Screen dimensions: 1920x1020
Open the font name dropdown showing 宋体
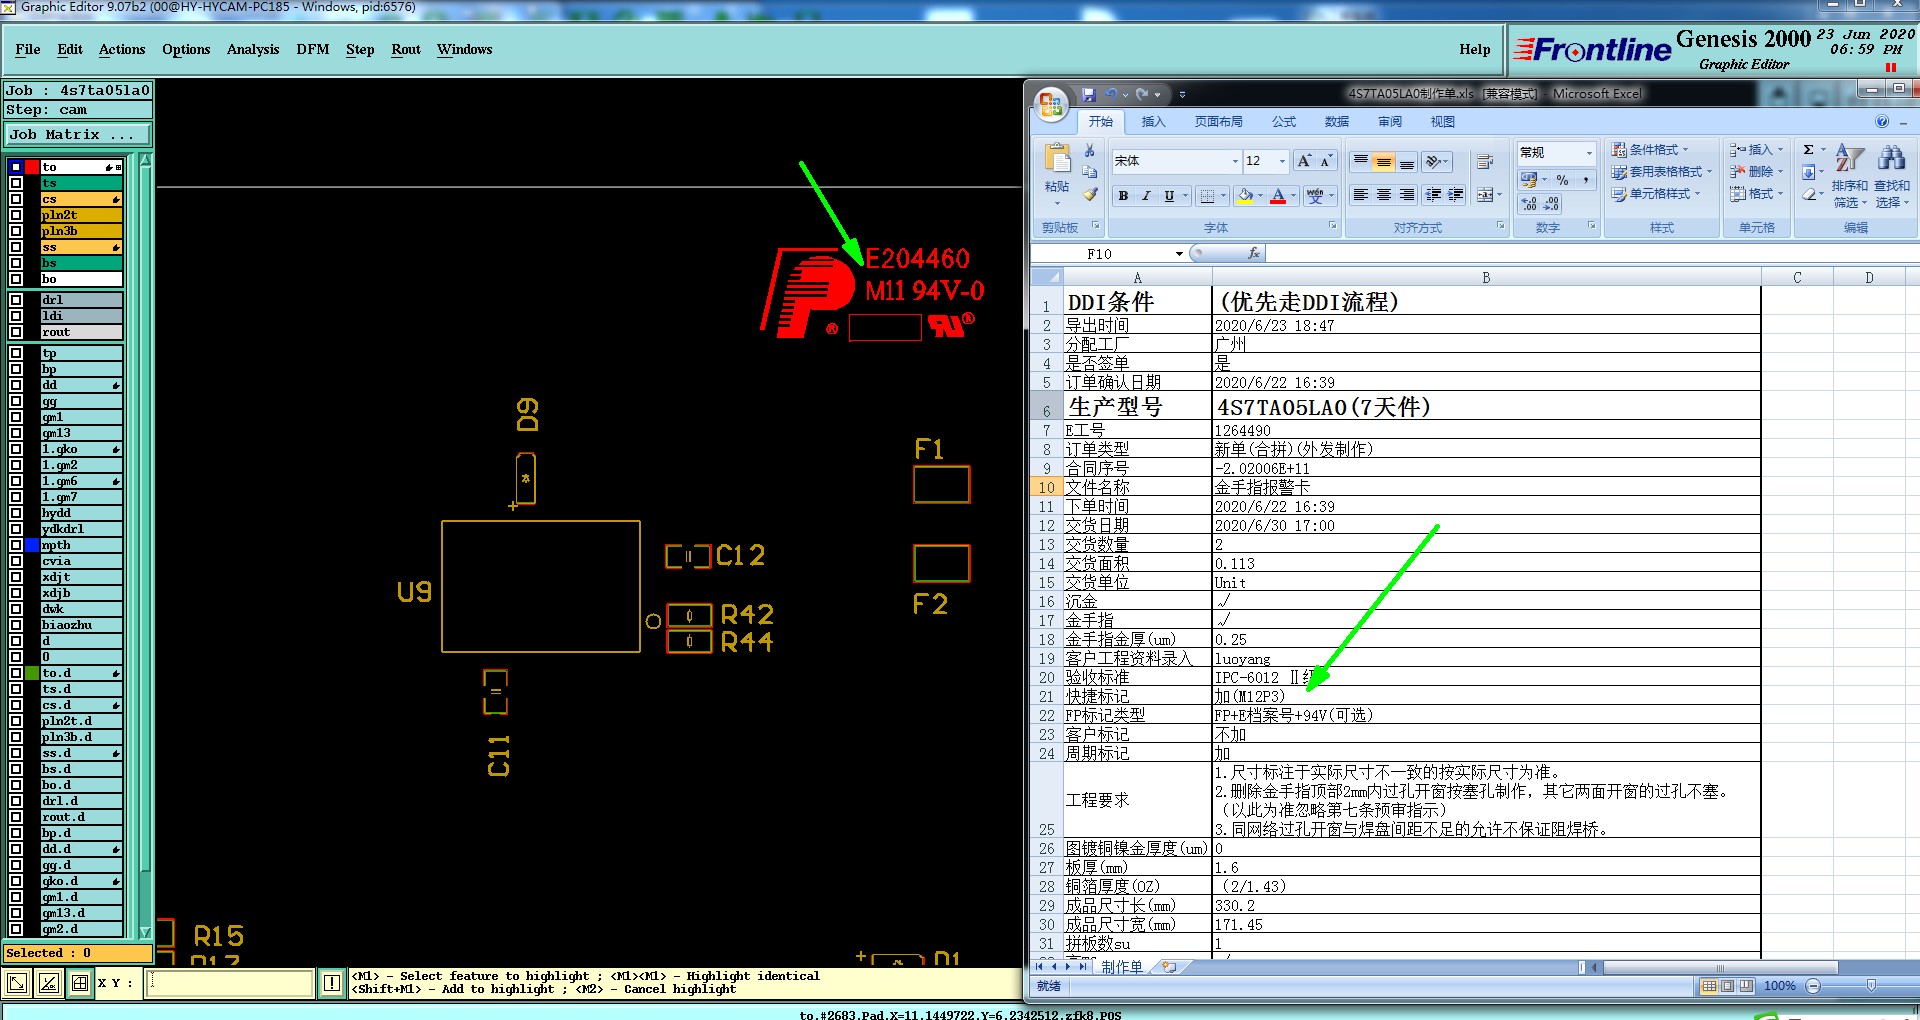click(x=1235, y=161)
